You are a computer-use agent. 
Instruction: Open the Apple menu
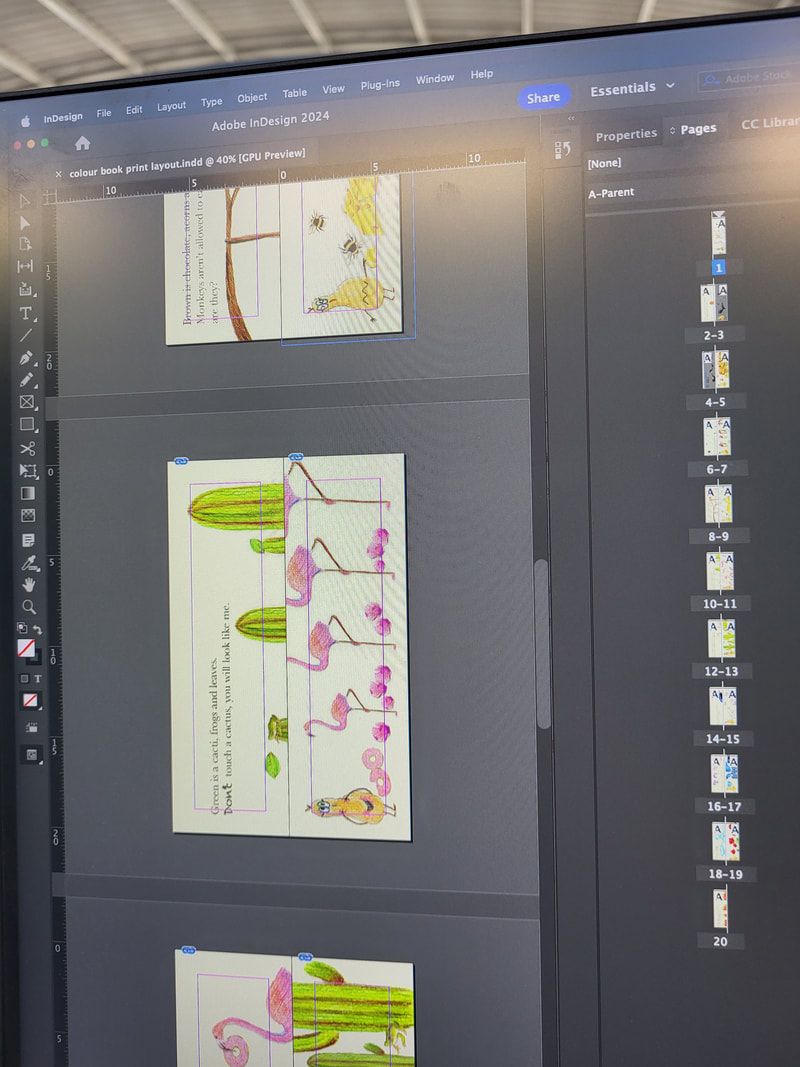click(x=25, y=121)
